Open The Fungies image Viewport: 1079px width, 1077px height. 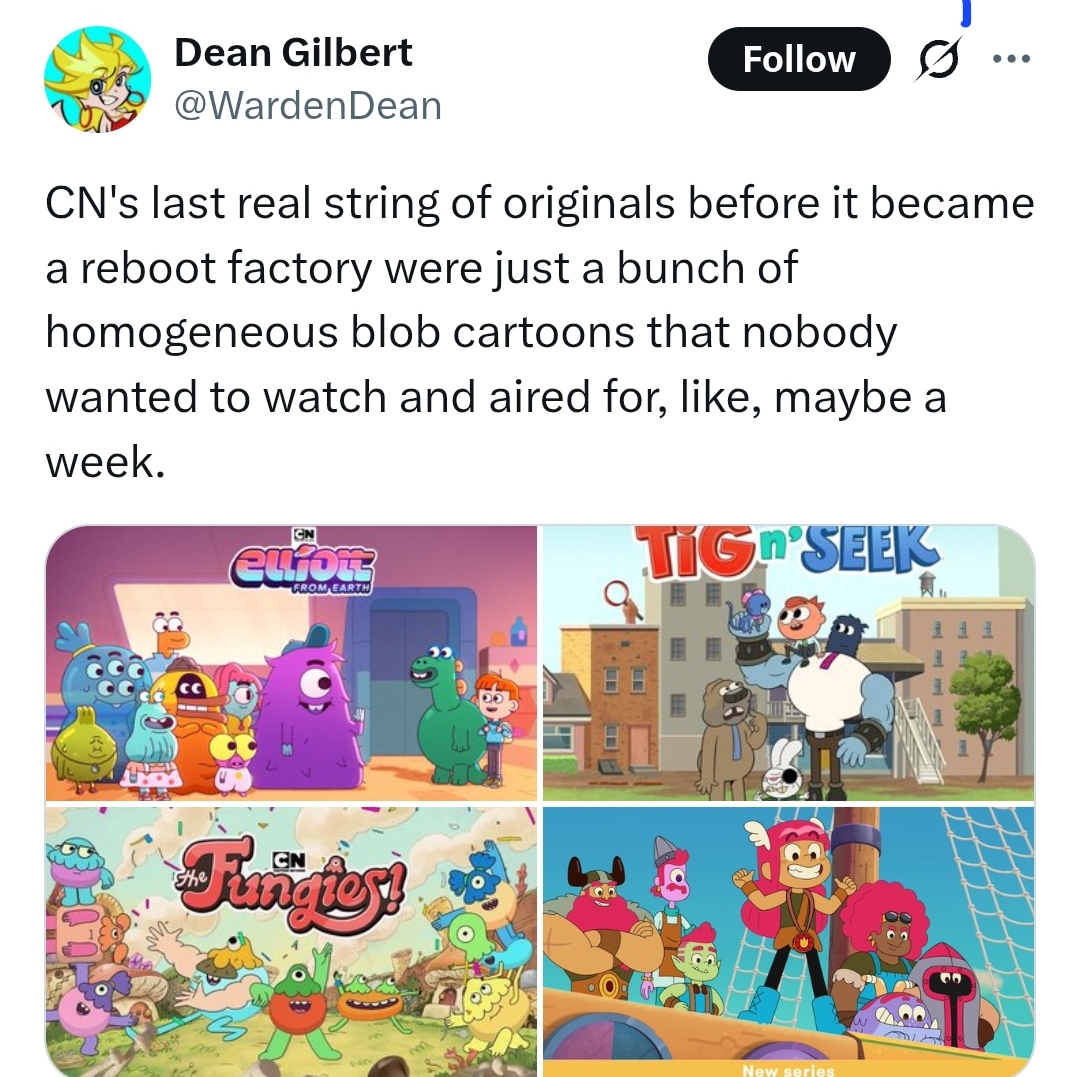pos(291,941)
